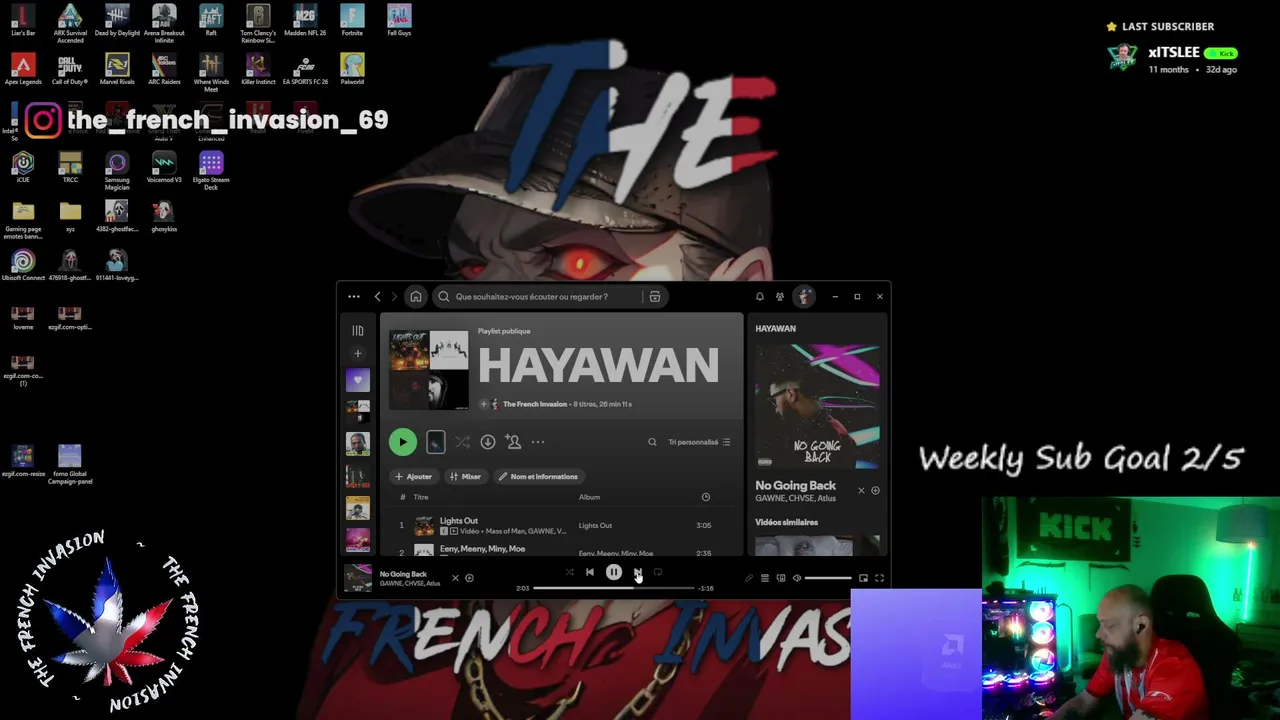Open the HAYAWAN playlist cover image
Screen dimensions: 1280x720
429,370
